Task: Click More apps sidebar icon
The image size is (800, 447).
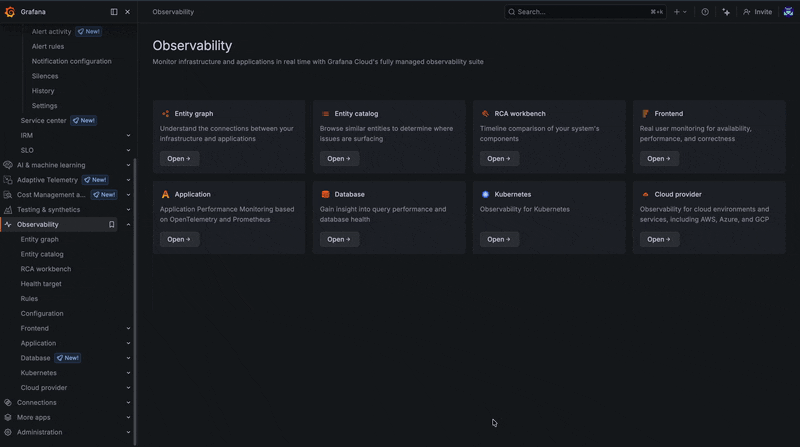Action: coord(8,417)
